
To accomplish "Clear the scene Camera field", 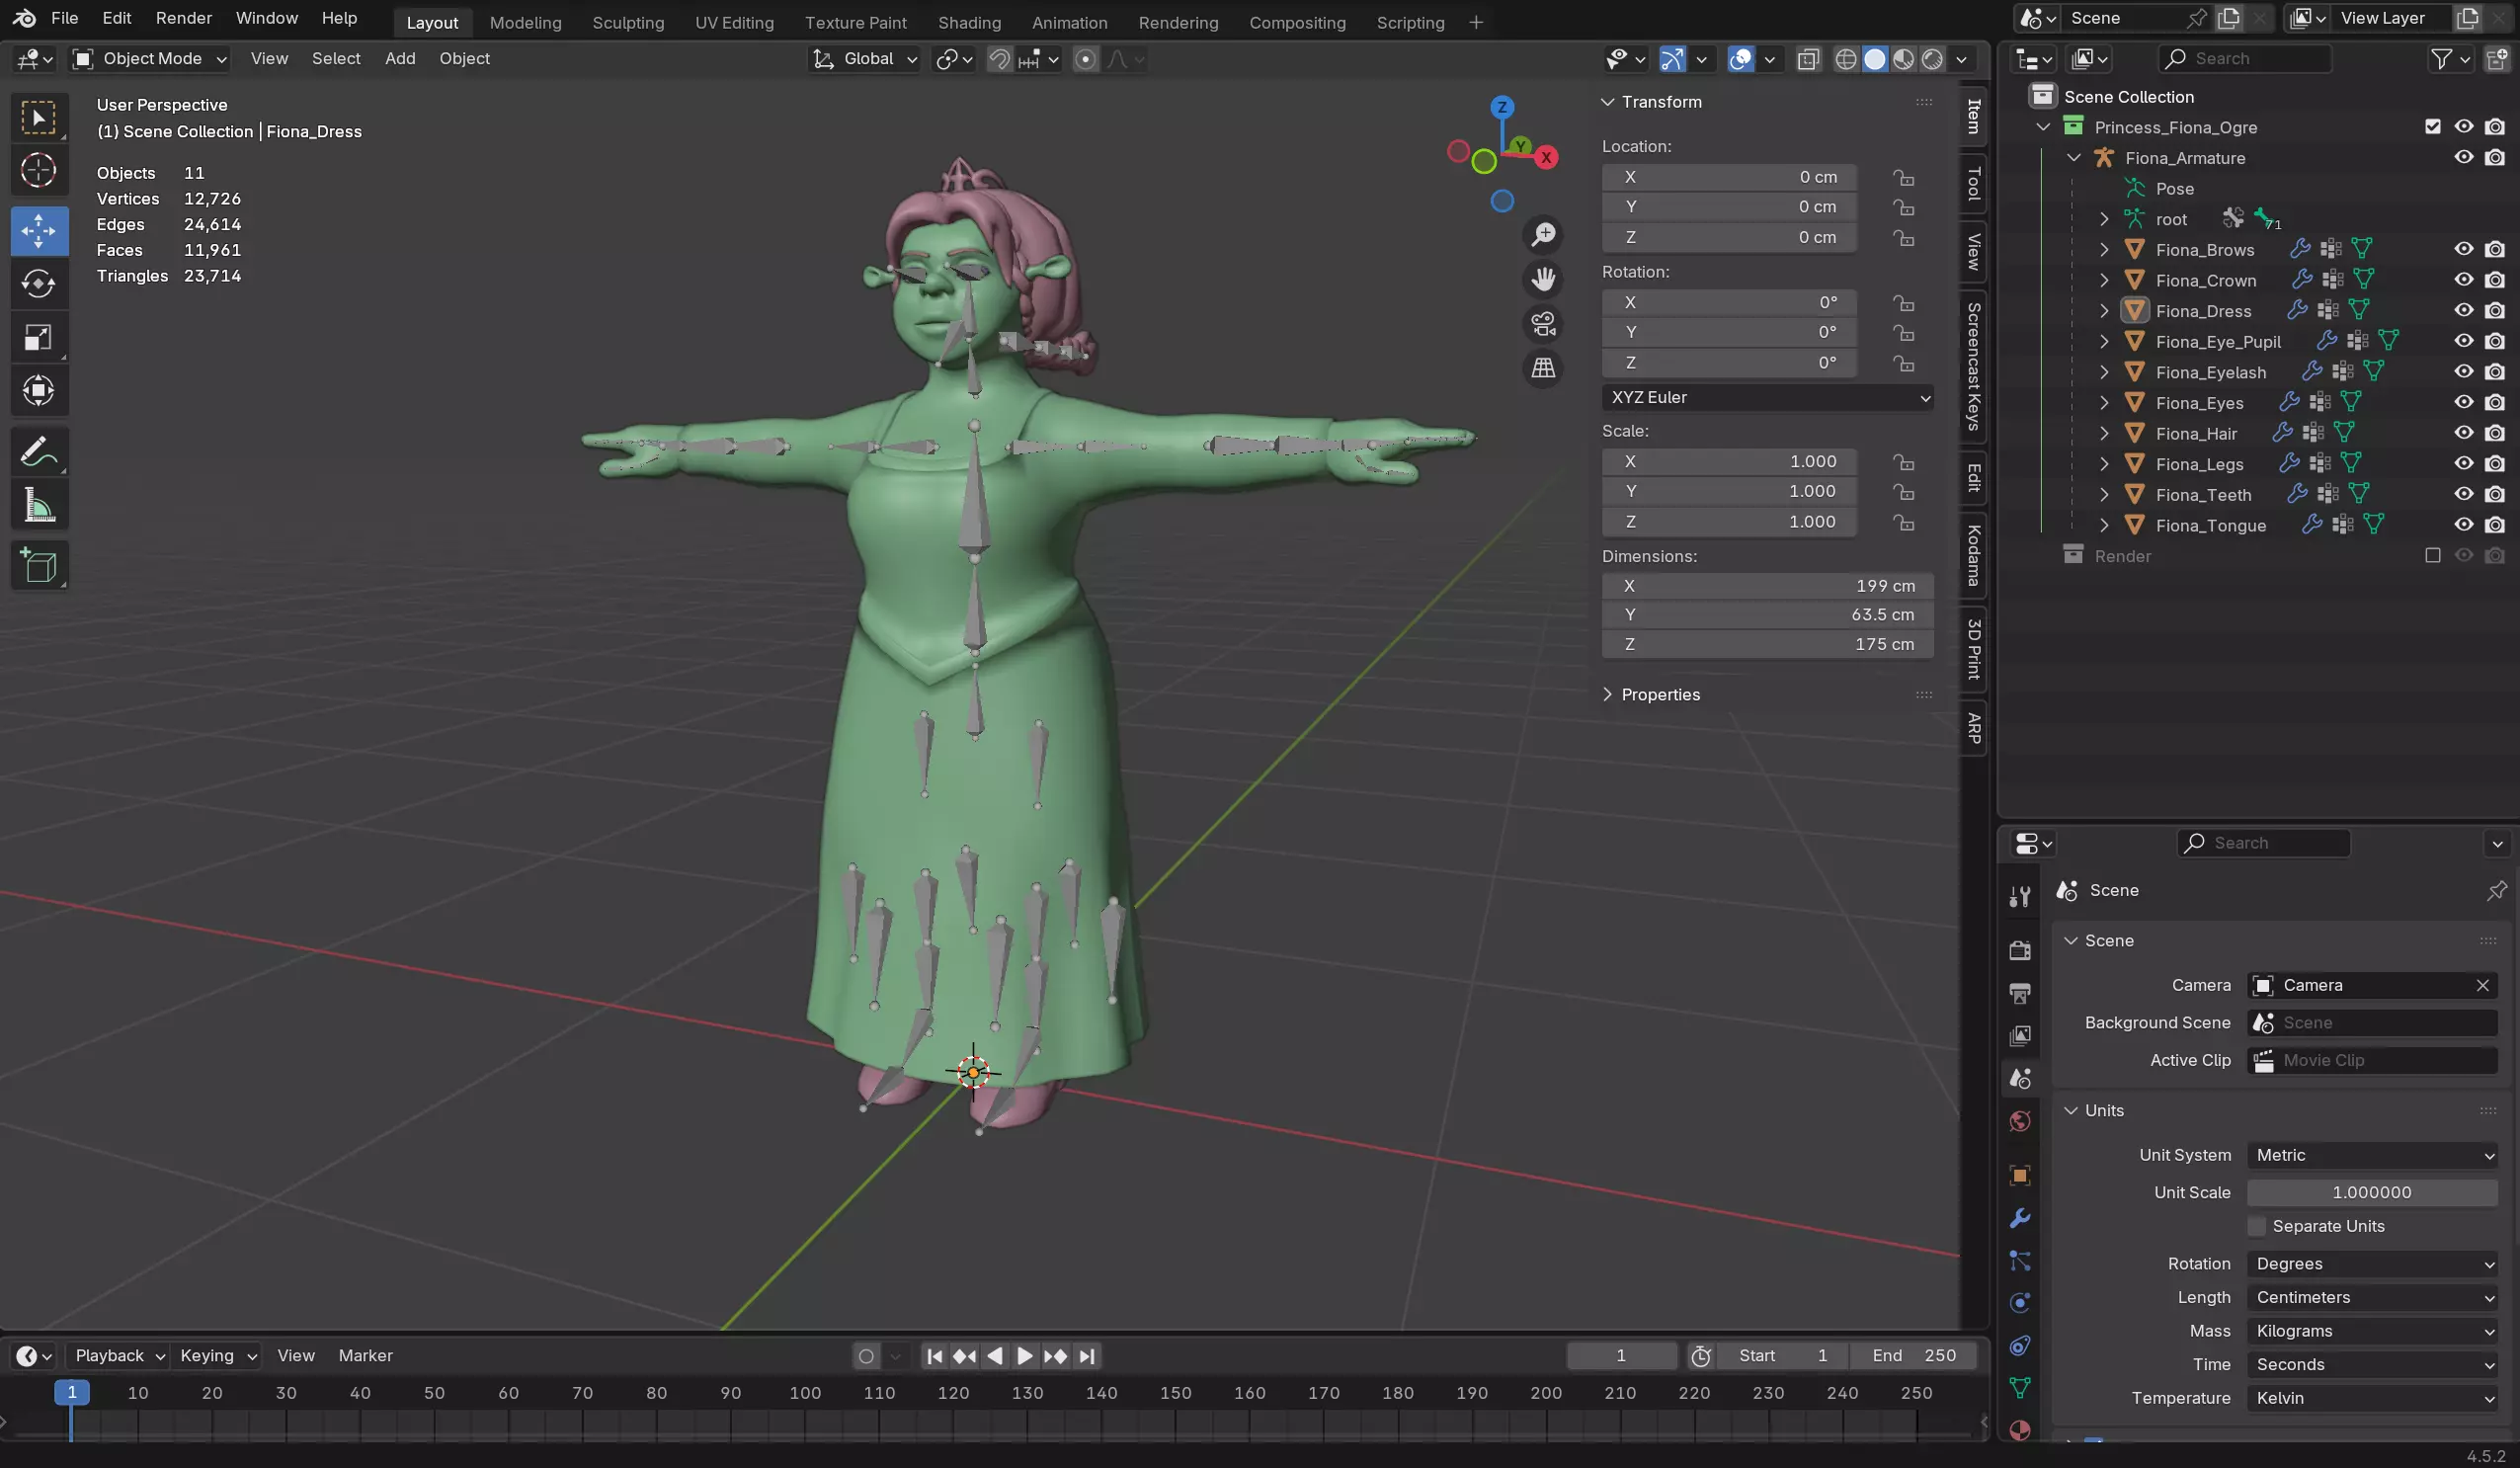I will [2482, 986].
